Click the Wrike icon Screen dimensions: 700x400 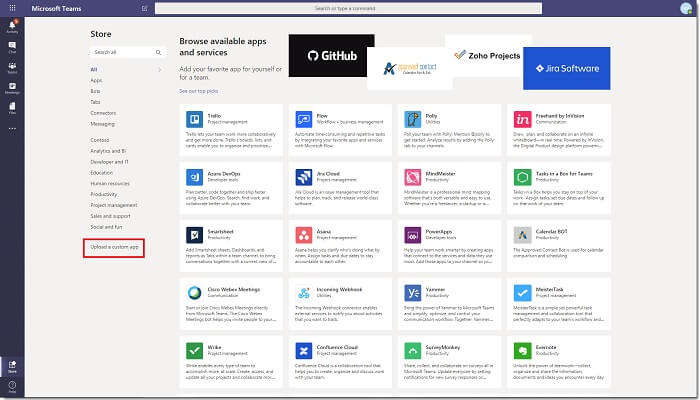194,351
